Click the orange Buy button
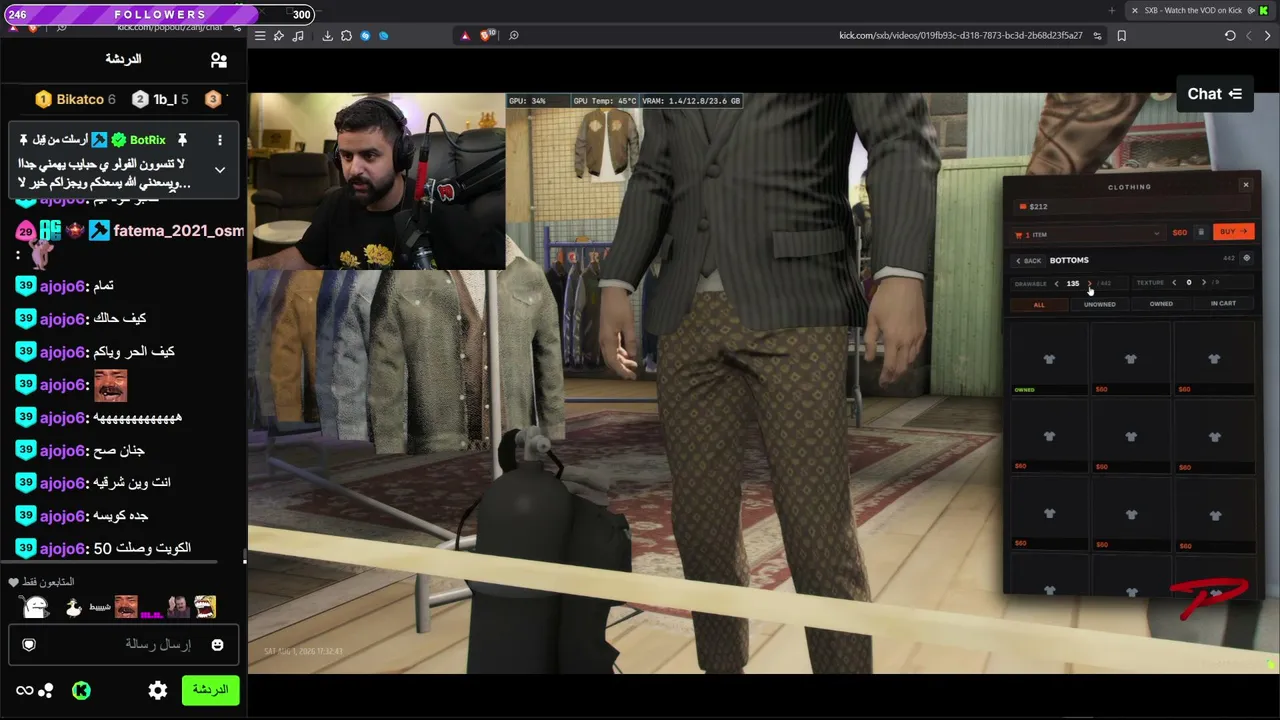The width and height of the screenshot is (1280, 720). 1233,232
